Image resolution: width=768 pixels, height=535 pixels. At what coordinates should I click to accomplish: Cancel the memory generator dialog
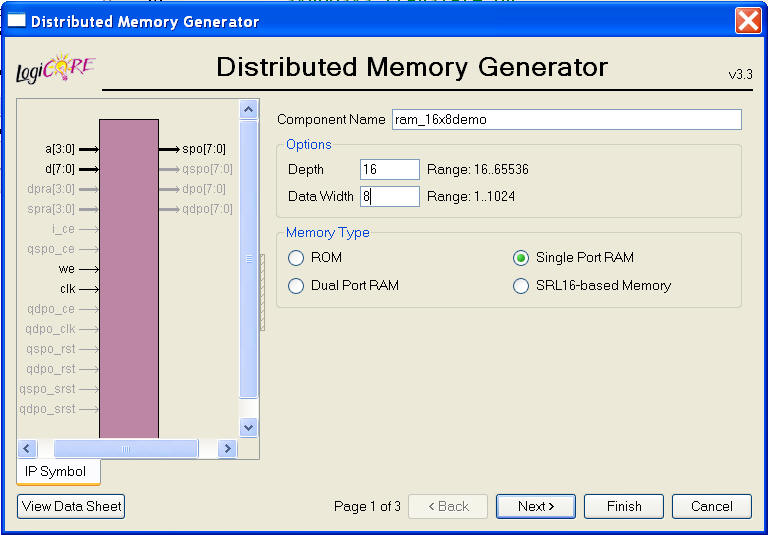click(x=712, y=506)
